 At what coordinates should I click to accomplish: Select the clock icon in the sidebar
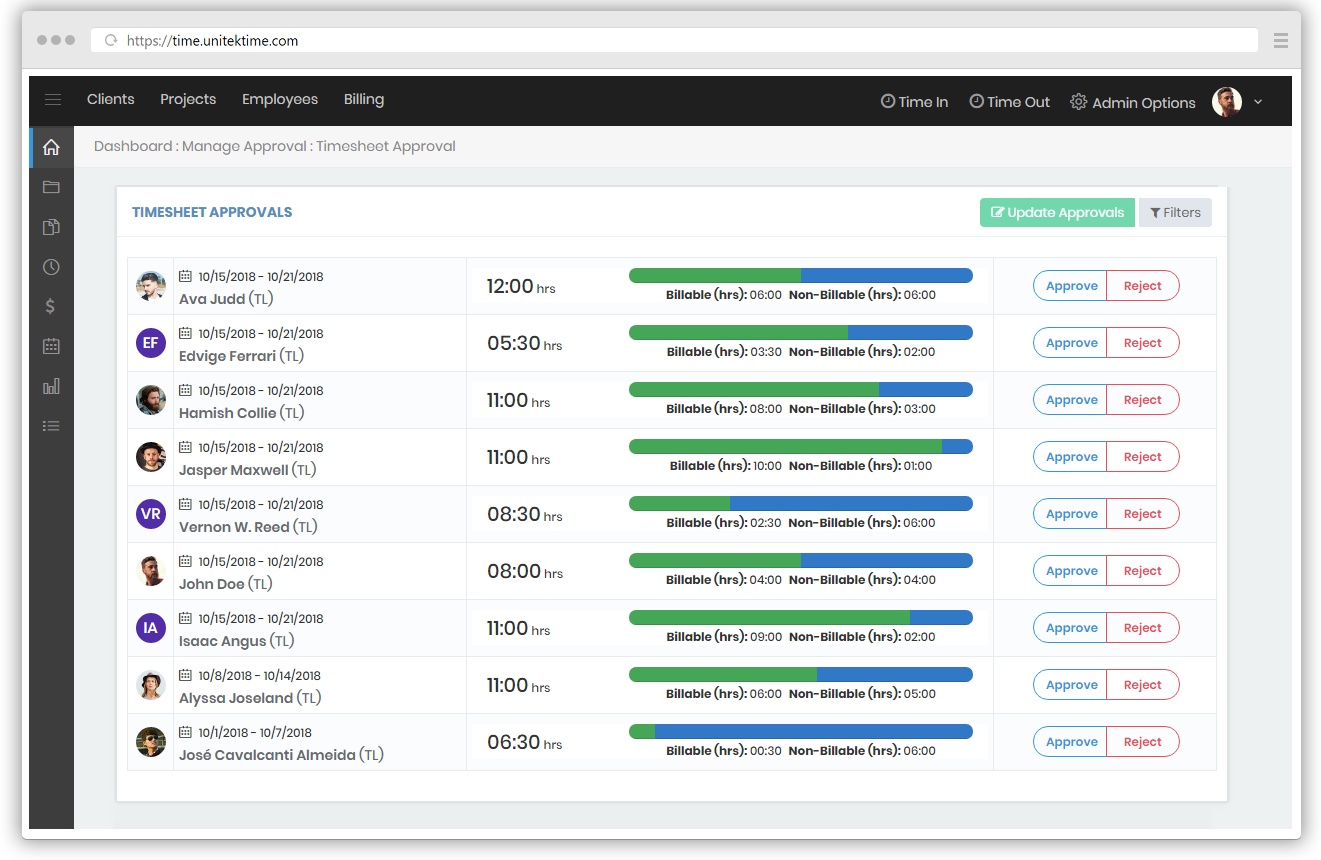51,267
